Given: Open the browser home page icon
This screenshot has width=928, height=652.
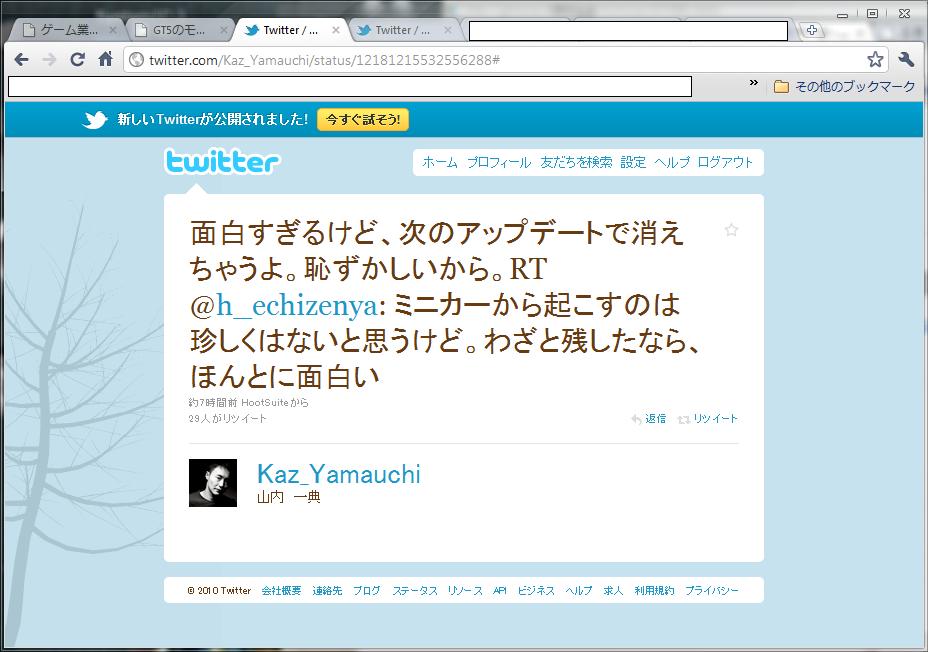Looking at the screenshot, I should (105, 59).
